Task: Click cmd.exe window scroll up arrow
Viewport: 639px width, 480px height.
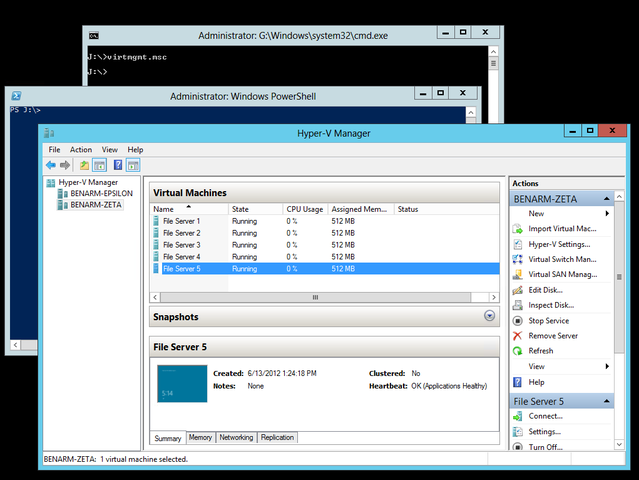Action: [493, 52]
